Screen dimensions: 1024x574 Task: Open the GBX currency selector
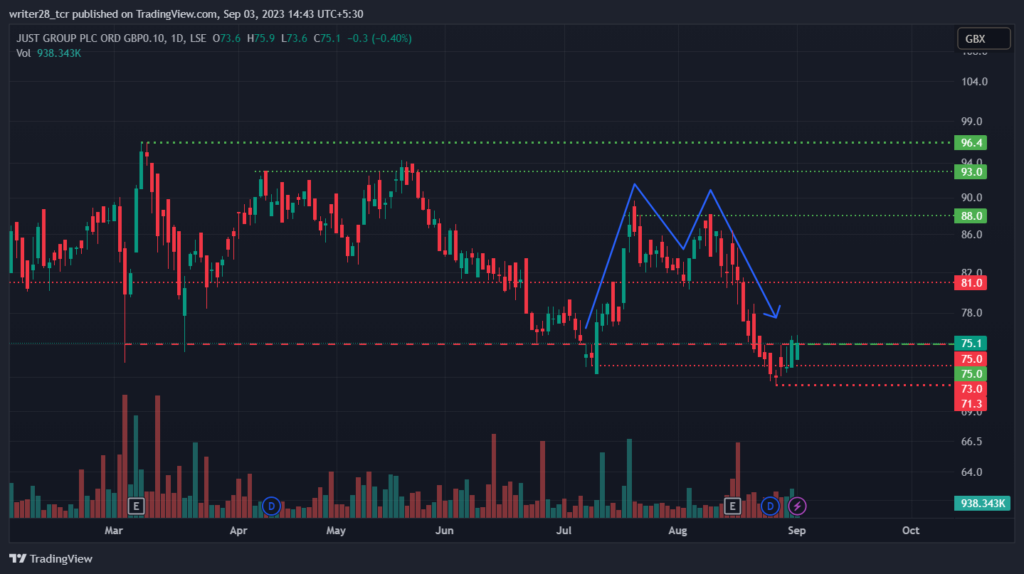[x=984, y=39]
